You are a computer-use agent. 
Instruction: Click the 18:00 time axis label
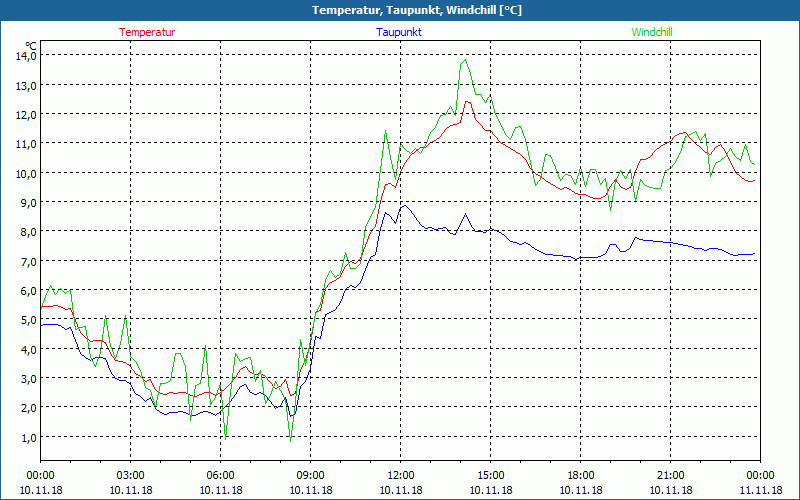[x=580, y=475]
